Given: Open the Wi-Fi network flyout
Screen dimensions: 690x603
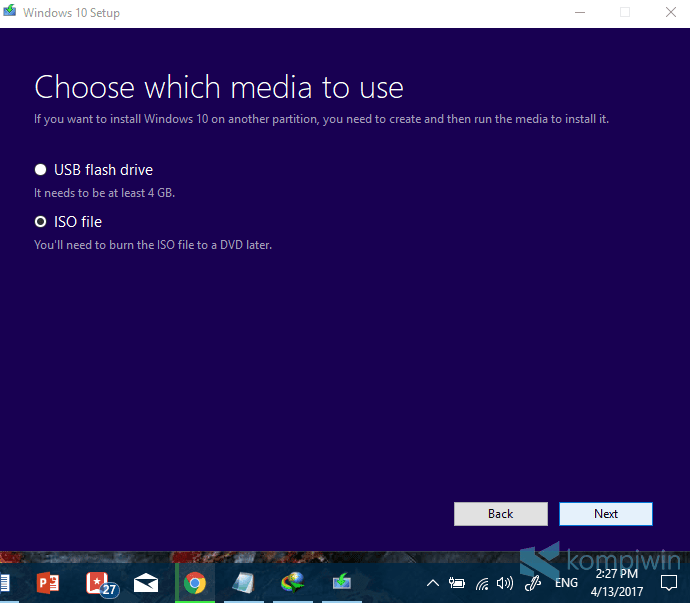Looking at the screenshot, I should tap(482, 584).
